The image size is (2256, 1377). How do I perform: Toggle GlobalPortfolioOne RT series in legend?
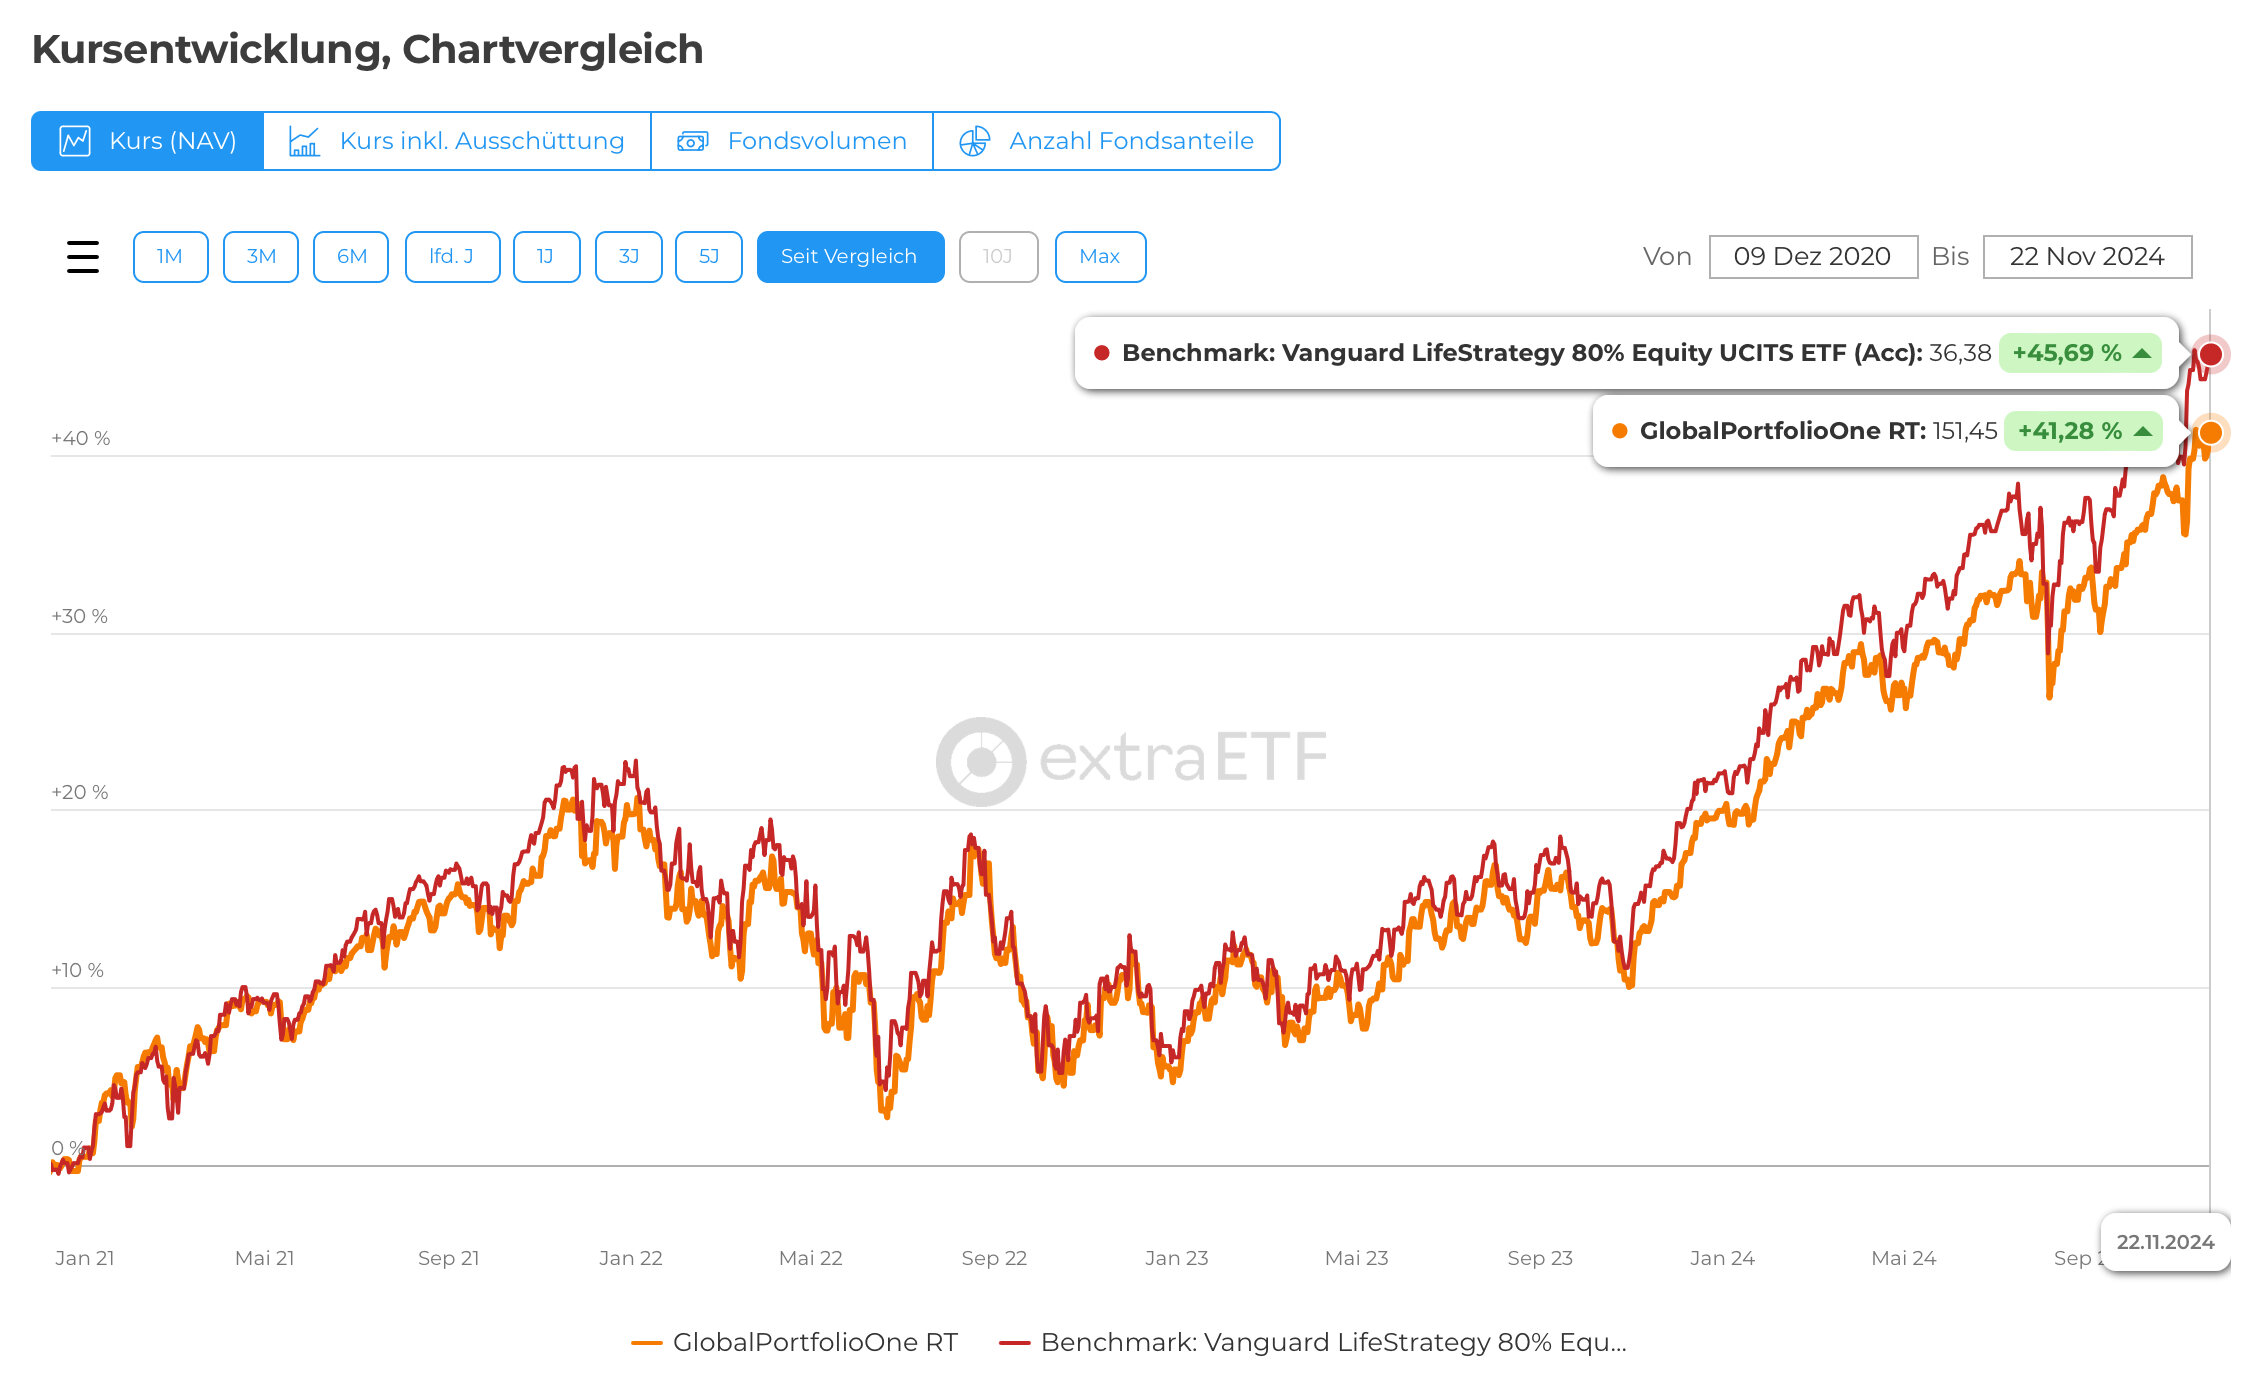tap(795, 1342)
